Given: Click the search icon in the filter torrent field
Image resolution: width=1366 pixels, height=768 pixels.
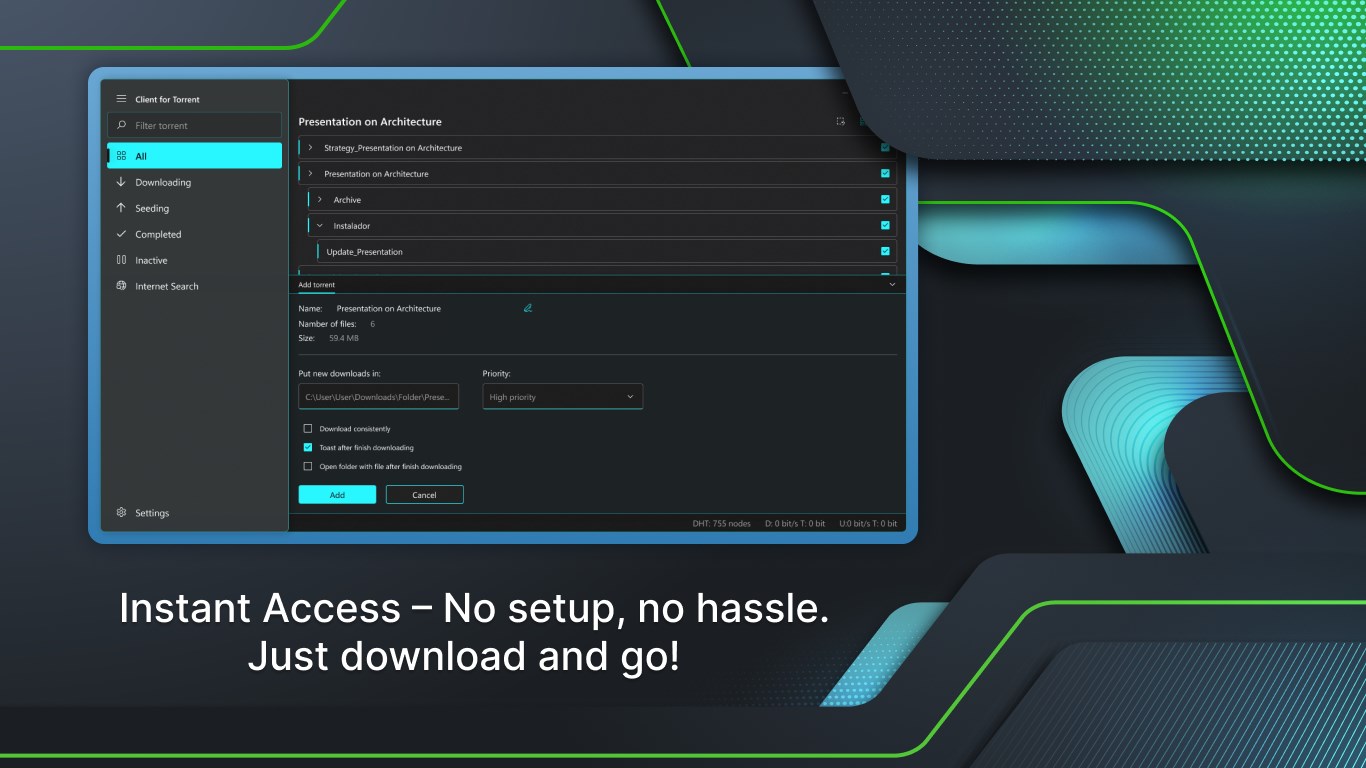Looking at the screenshot, I should pos(120,124).
